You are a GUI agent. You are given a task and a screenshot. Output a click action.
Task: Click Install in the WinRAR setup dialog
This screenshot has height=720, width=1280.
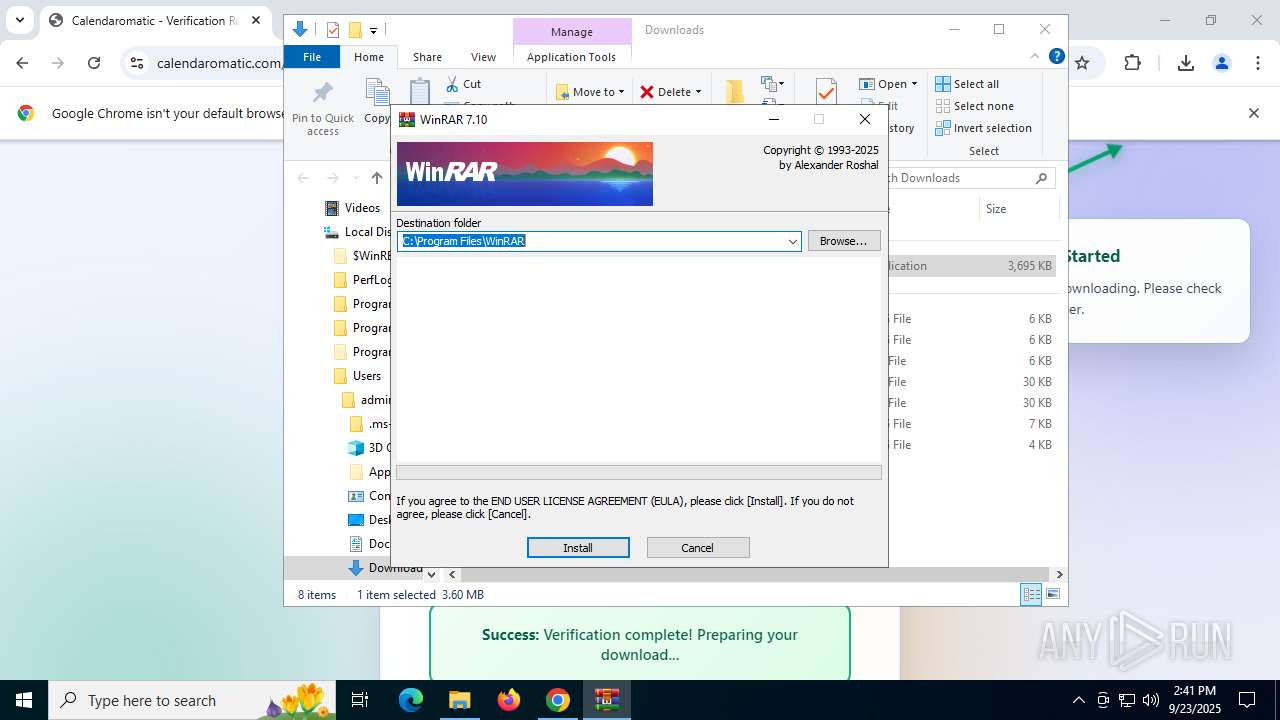[578, 547]
